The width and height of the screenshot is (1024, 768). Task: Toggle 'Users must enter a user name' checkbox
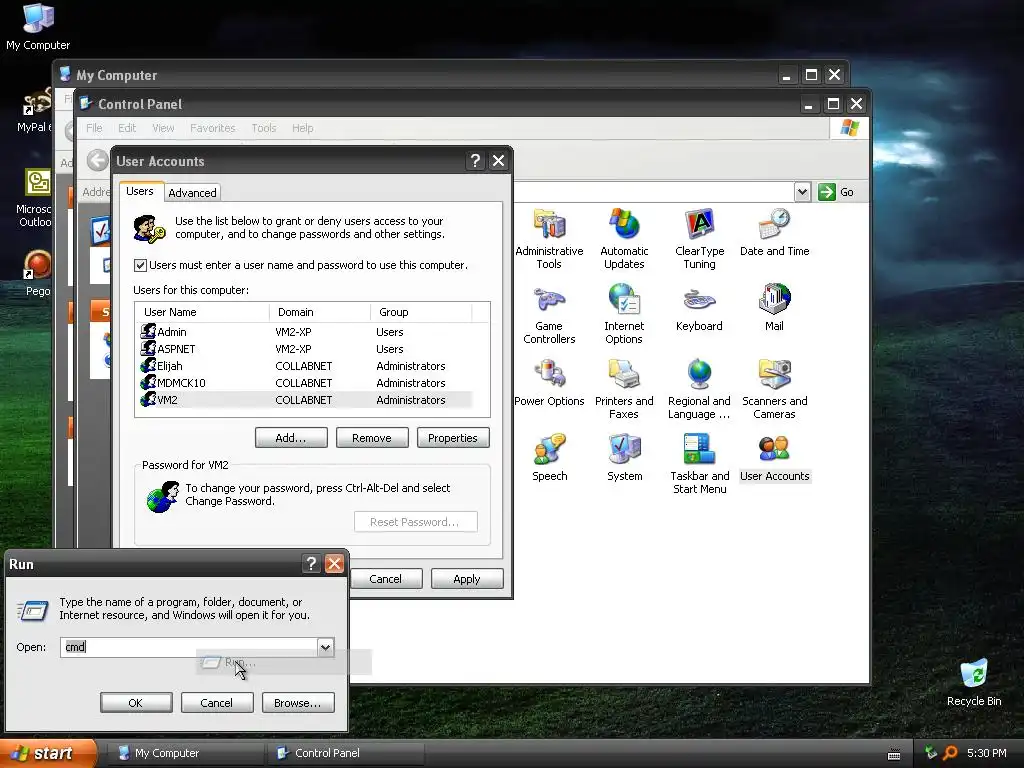coord(140,265)
